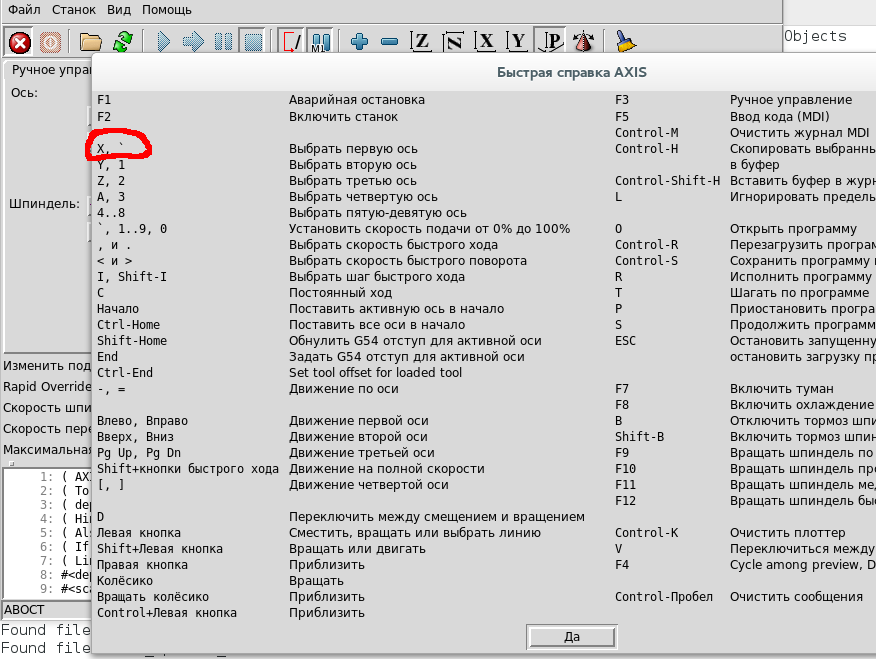The image size is (876, 659).
Task: Switch to Y front view icon
Action: 517,42
